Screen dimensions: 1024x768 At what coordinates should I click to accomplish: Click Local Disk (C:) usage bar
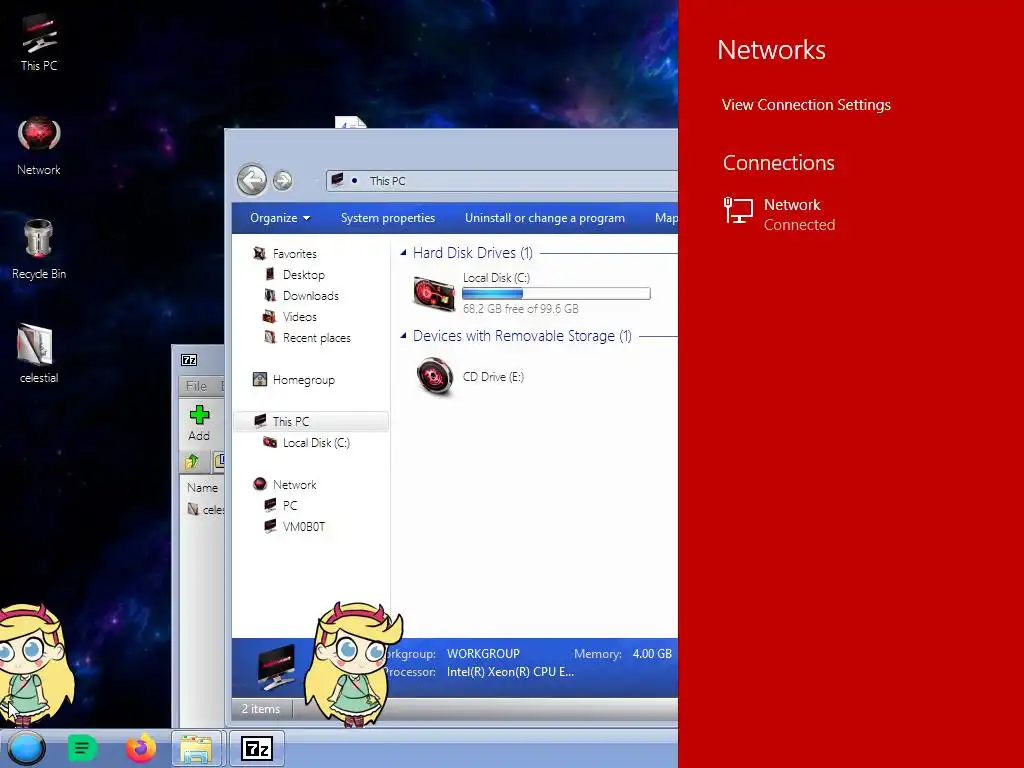(x=556, y=293)
